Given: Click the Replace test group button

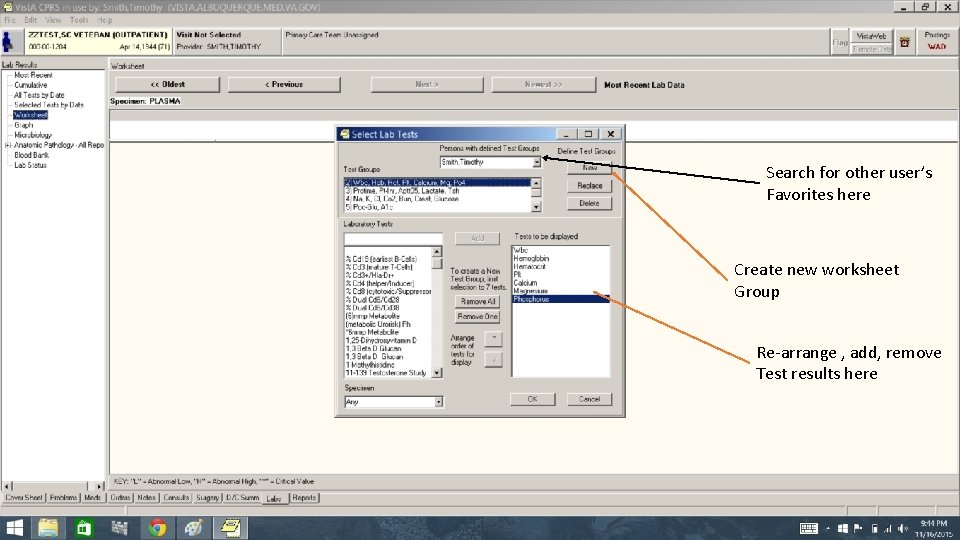Looking at the screenshot, I should 589,186.
